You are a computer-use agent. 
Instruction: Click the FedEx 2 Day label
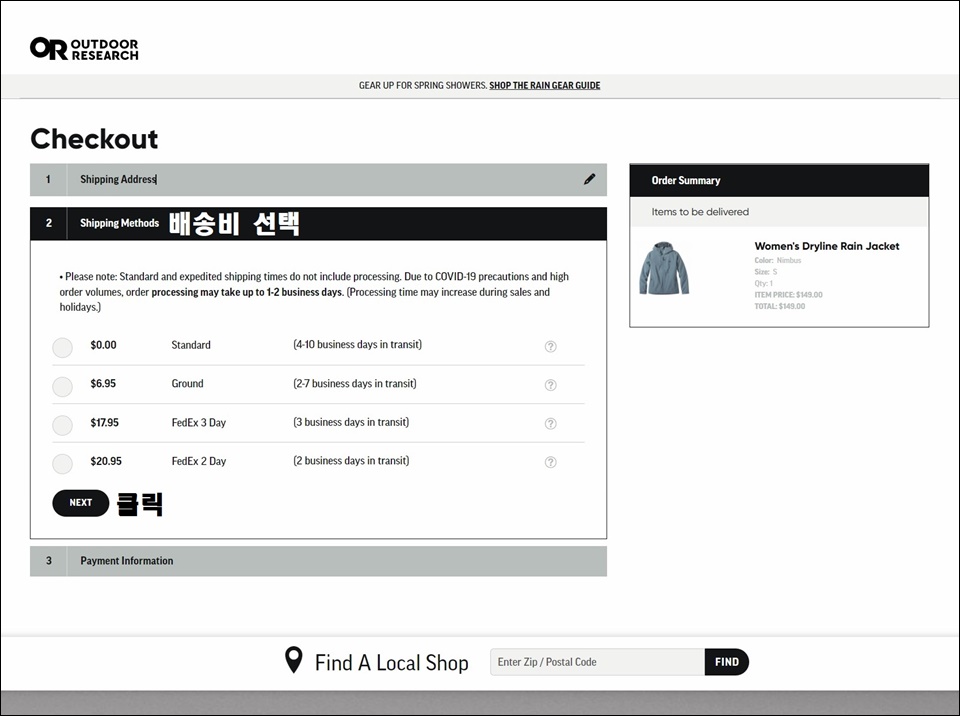[198, 461]
